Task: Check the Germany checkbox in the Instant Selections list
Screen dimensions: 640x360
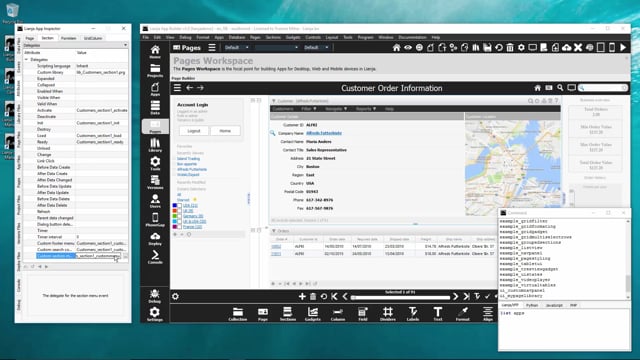Action: 179,216
